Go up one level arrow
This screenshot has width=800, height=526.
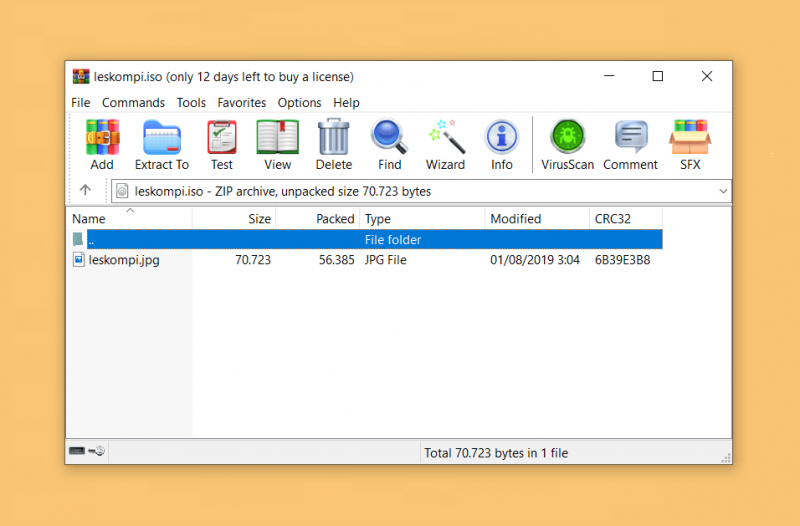tap(85, 190)
